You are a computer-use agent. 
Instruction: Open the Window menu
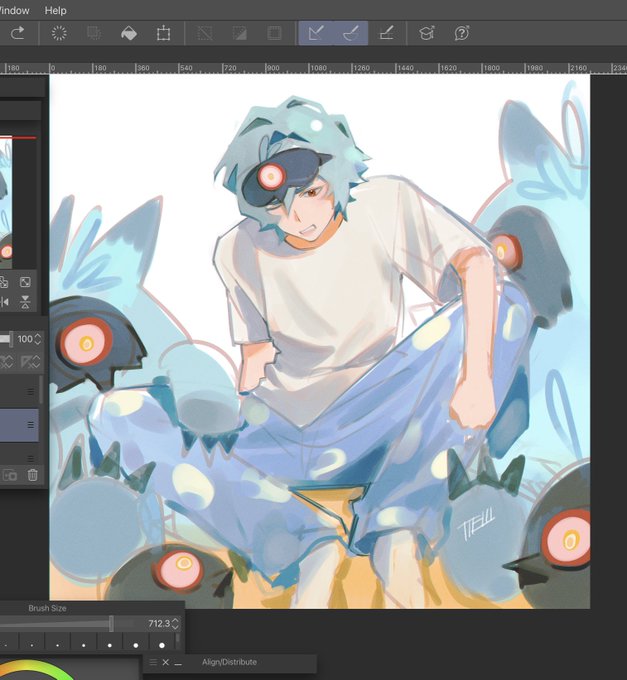14,10
